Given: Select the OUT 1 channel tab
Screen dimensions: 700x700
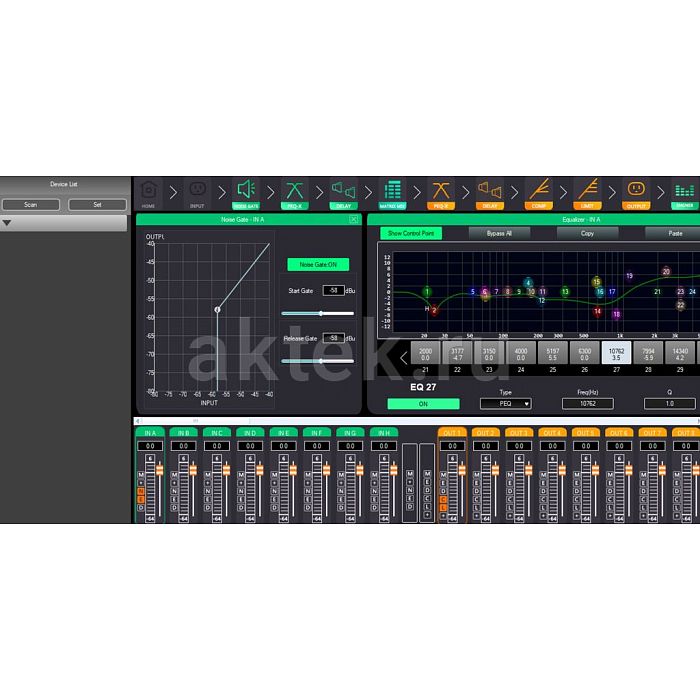Looking at the screenshot, I should 452,433.
